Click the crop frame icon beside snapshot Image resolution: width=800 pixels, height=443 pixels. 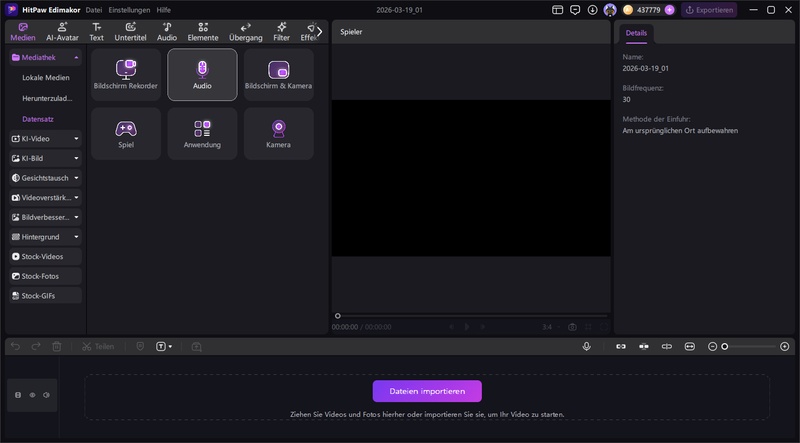[x=588, y=327]
